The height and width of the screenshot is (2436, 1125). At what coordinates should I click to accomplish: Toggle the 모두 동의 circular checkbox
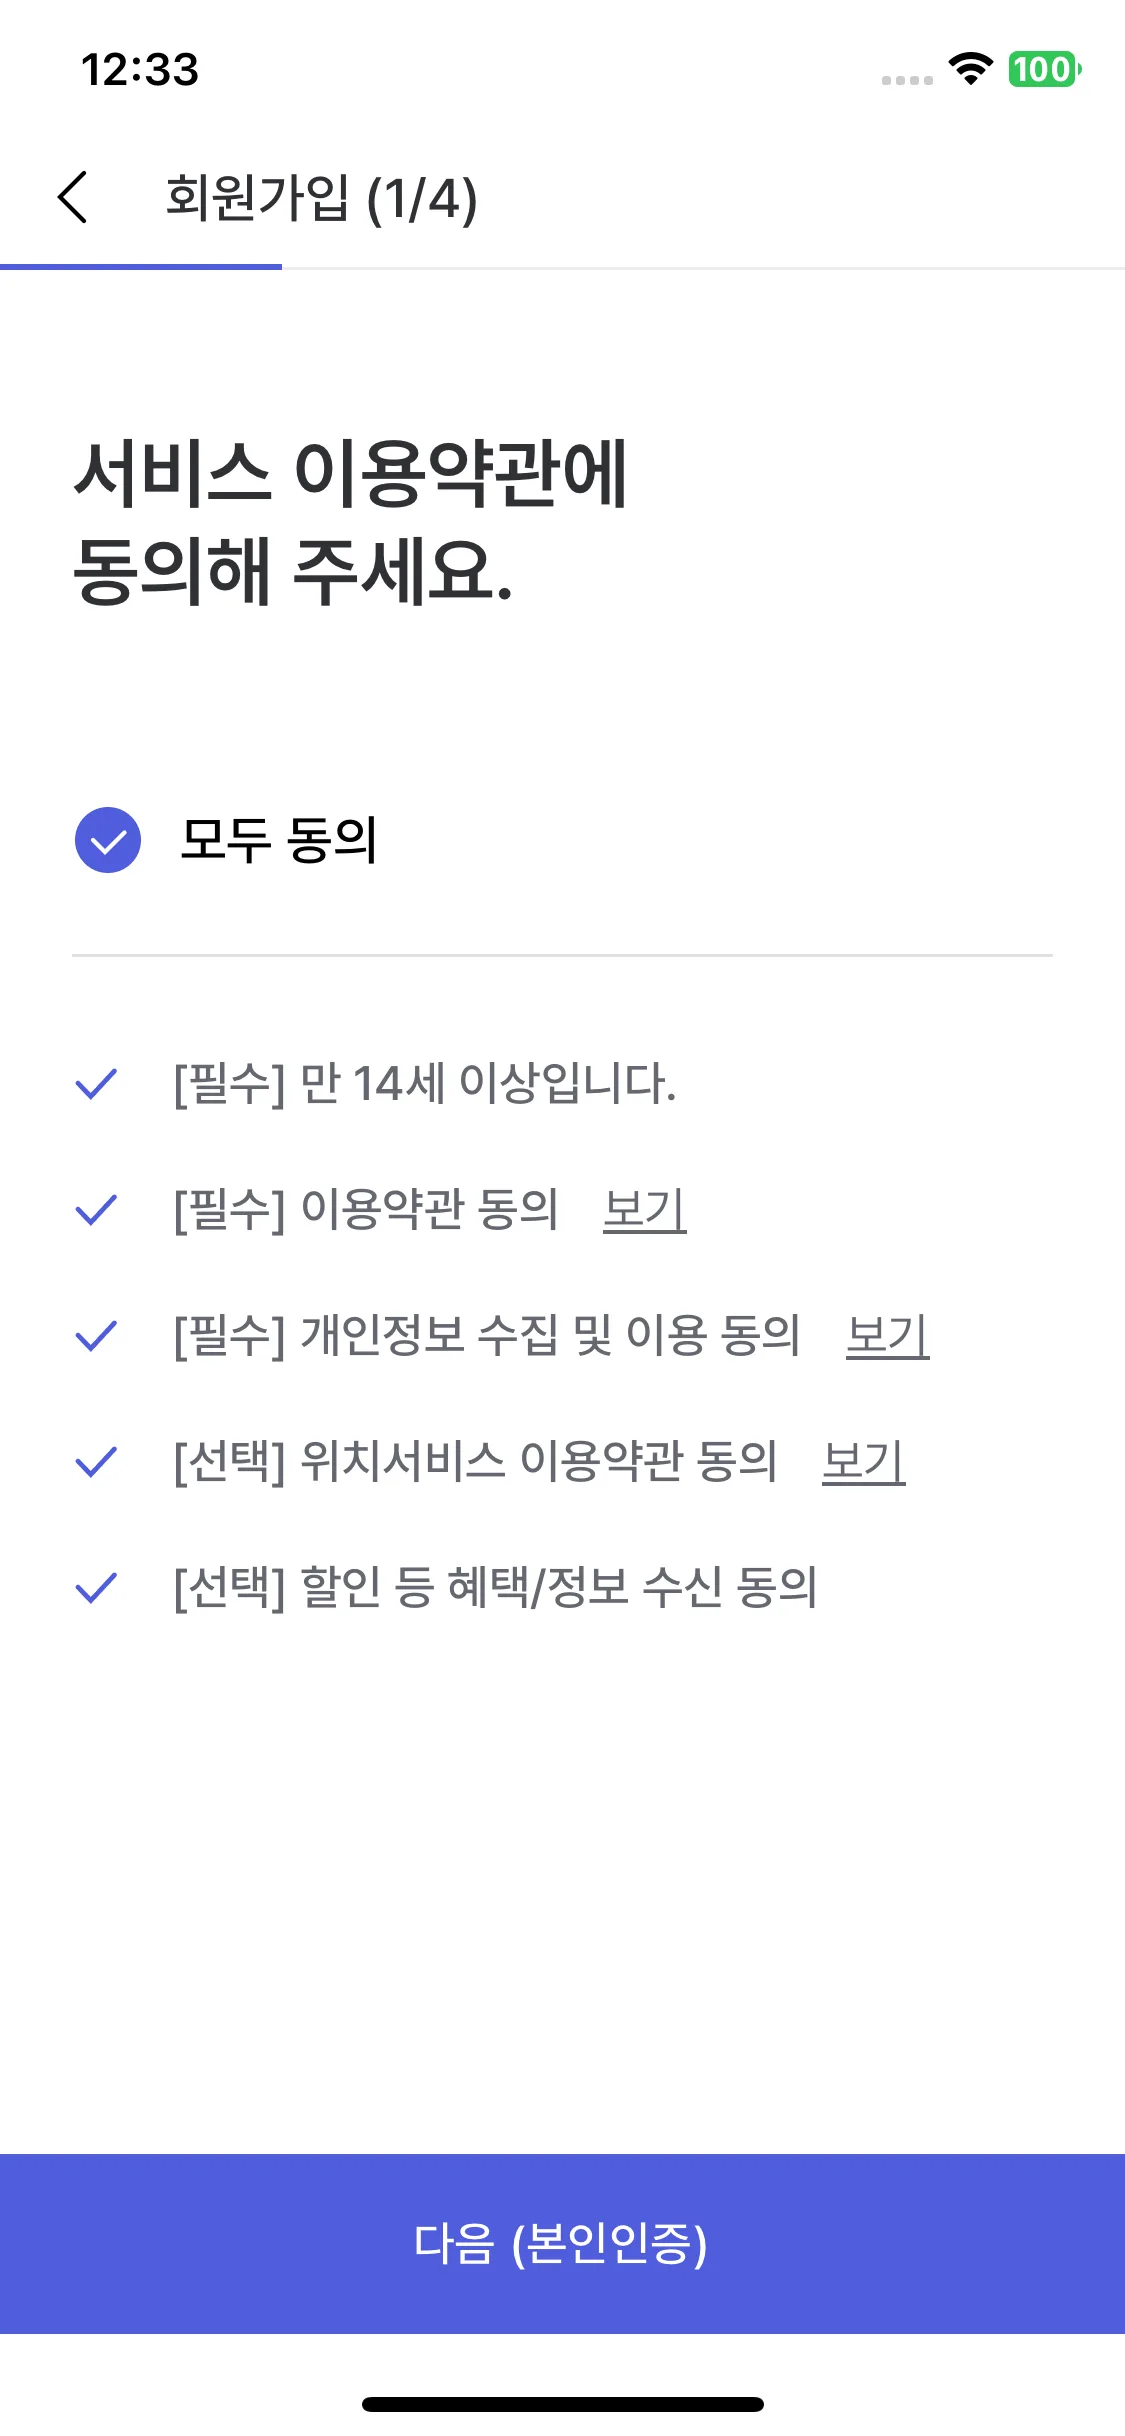tap(108, 840)
